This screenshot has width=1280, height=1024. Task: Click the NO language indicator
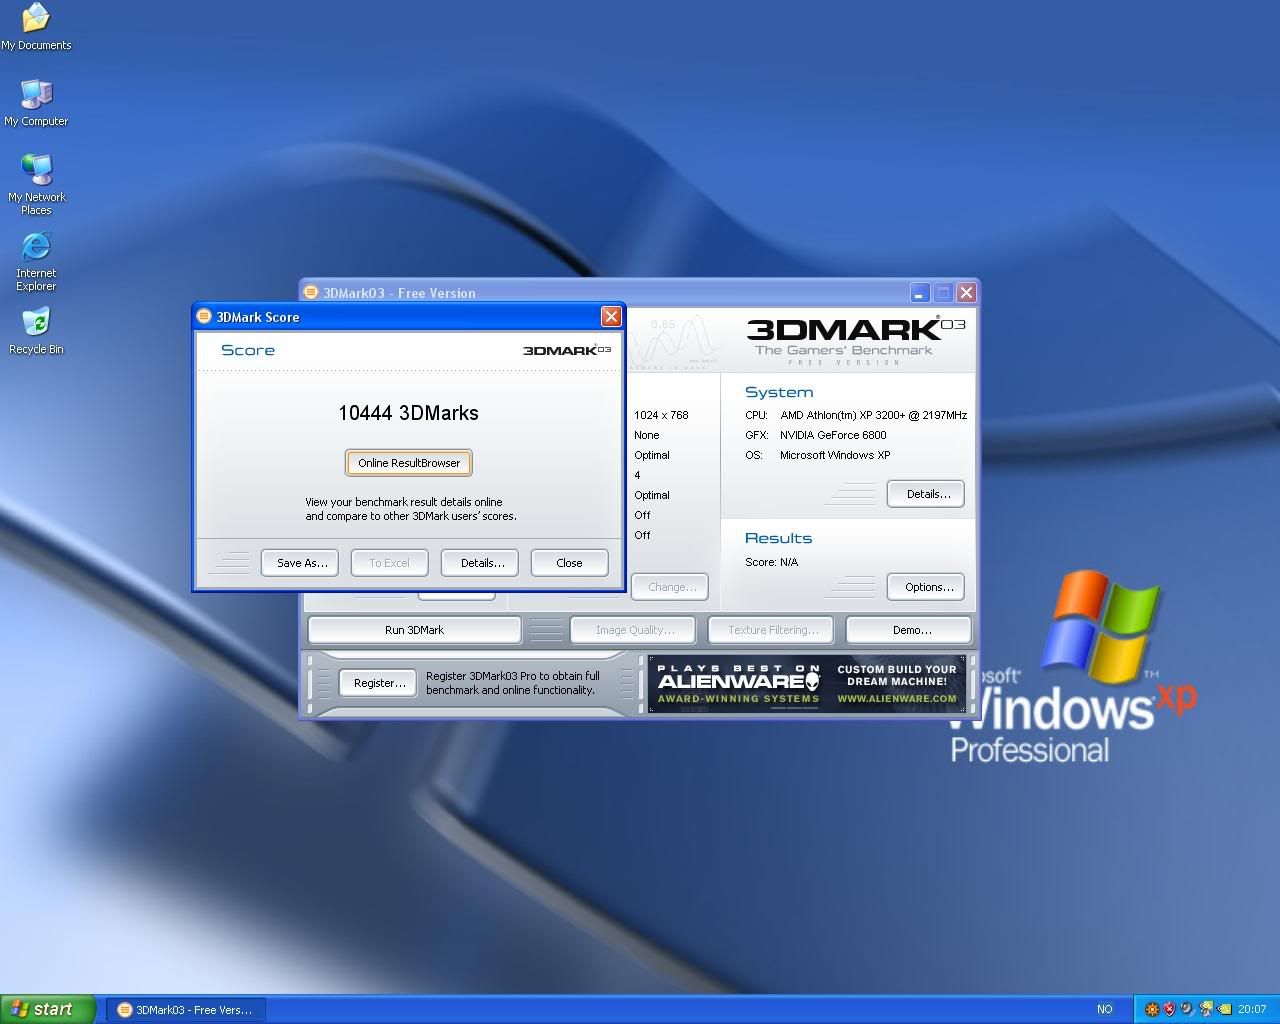[1104, 1010]
